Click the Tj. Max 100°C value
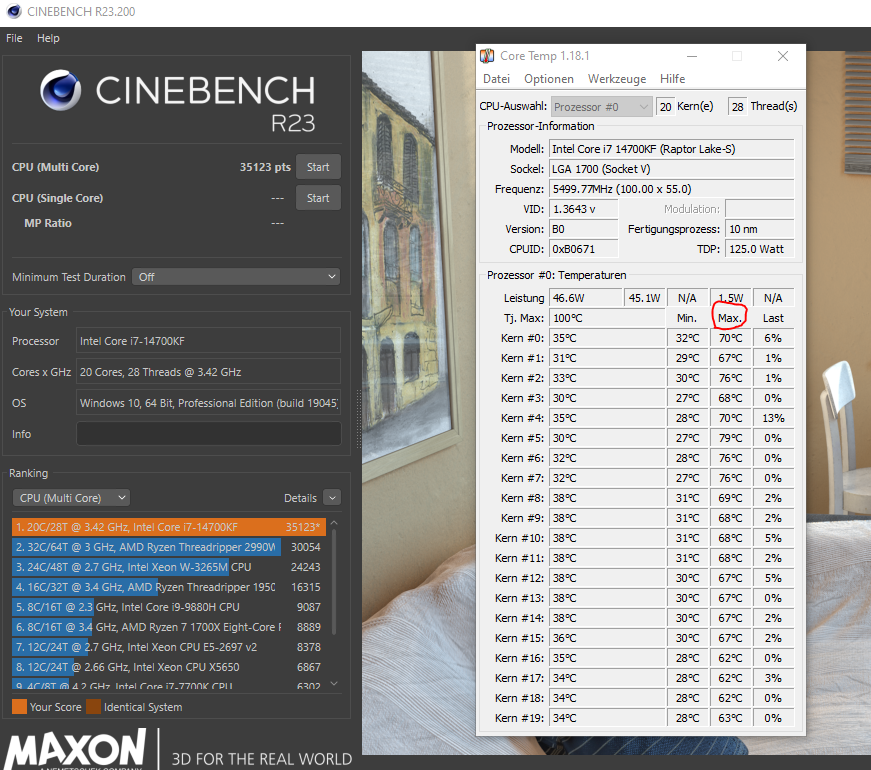The width and height of the screenshot is (871, 770). tap(607, 318)
